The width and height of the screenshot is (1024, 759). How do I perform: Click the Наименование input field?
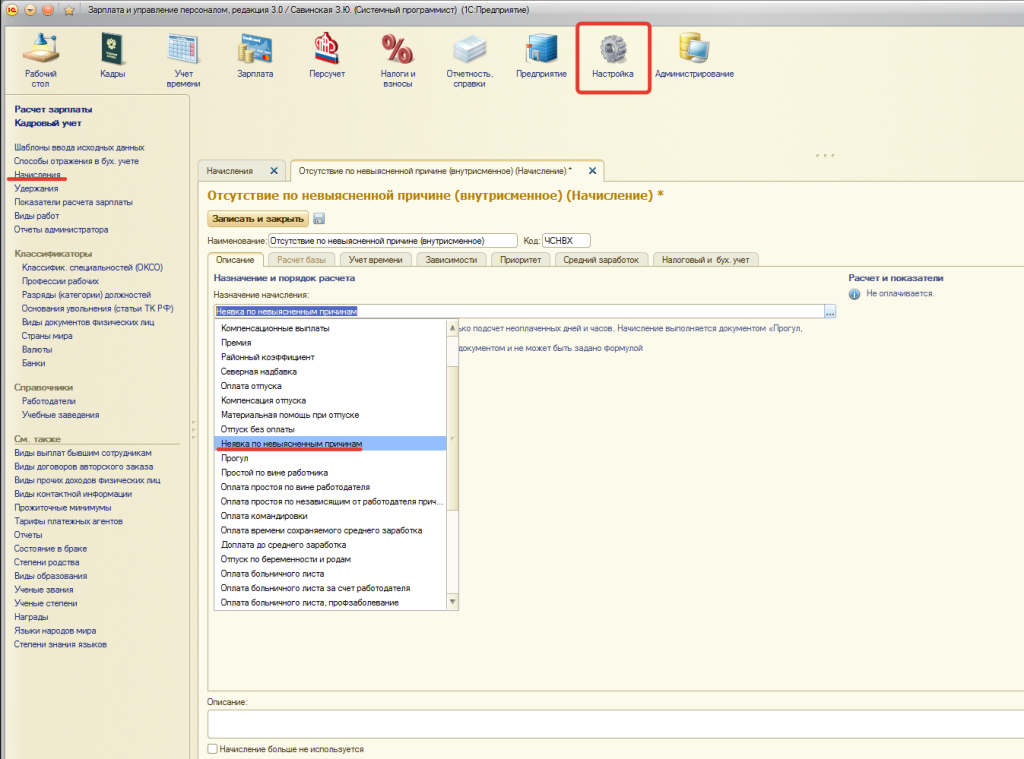coord(393,240)
